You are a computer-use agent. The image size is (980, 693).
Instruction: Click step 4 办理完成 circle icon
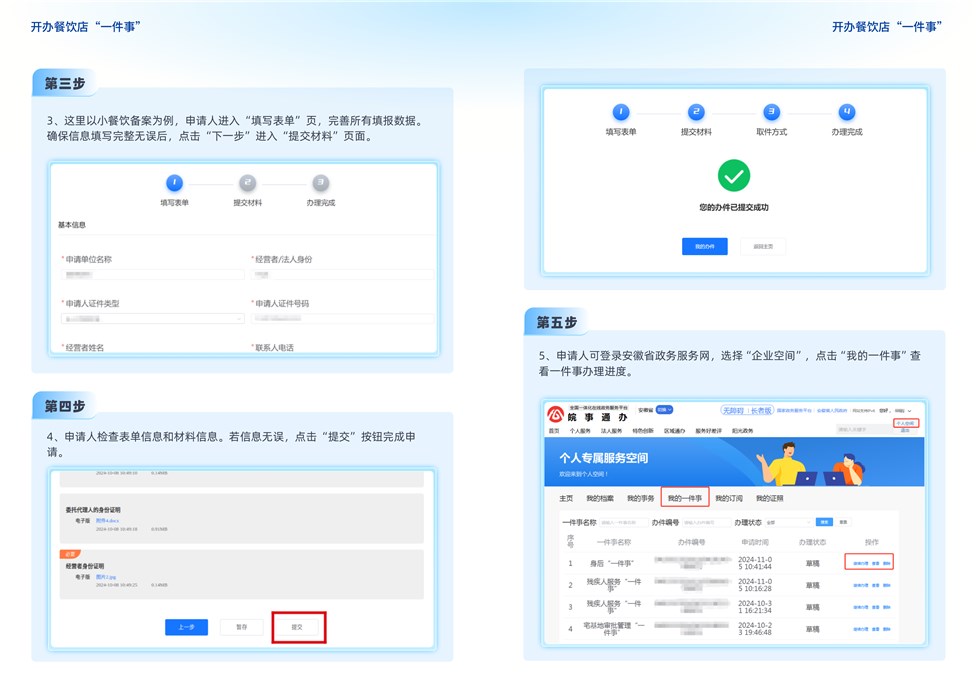coord(847,112)
